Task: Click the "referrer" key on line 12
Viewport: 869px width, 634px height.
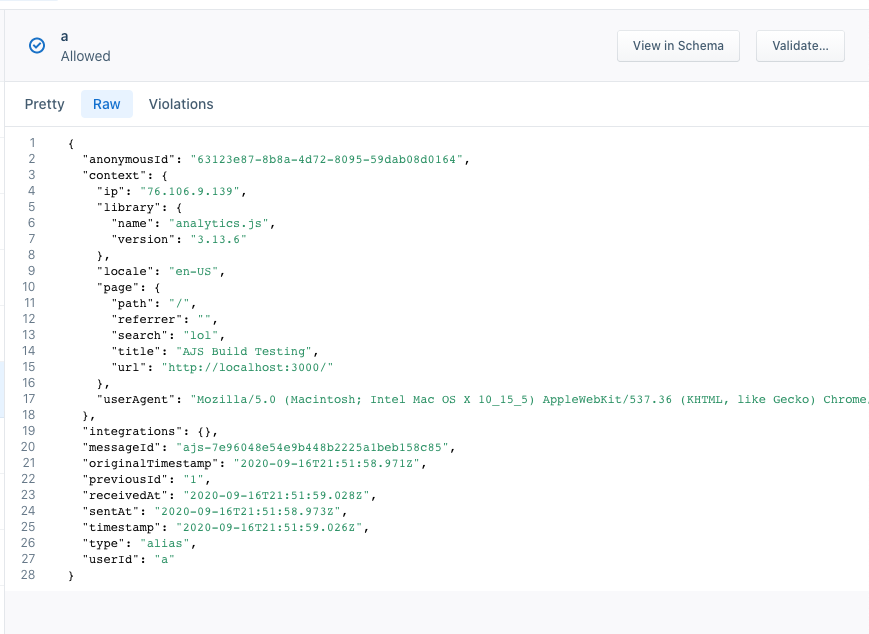Action: (147, 320)
